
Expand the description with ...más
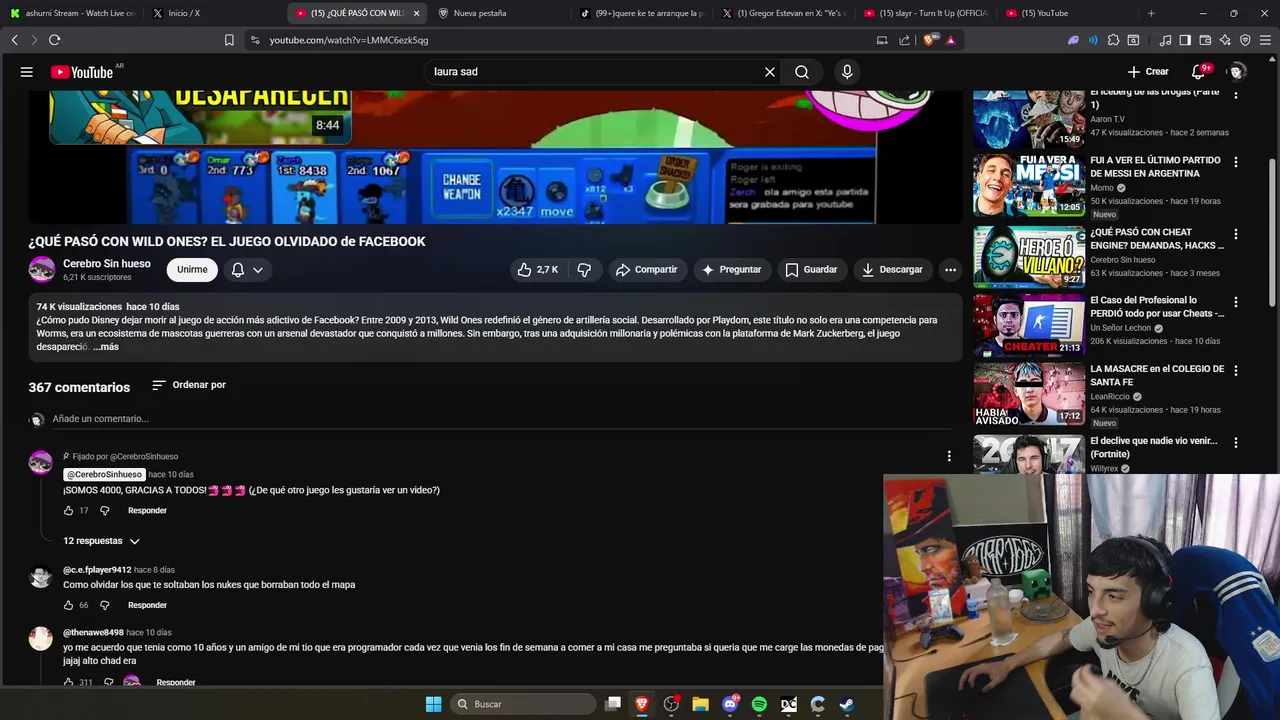pyautogui.click(x=106, y=347)
